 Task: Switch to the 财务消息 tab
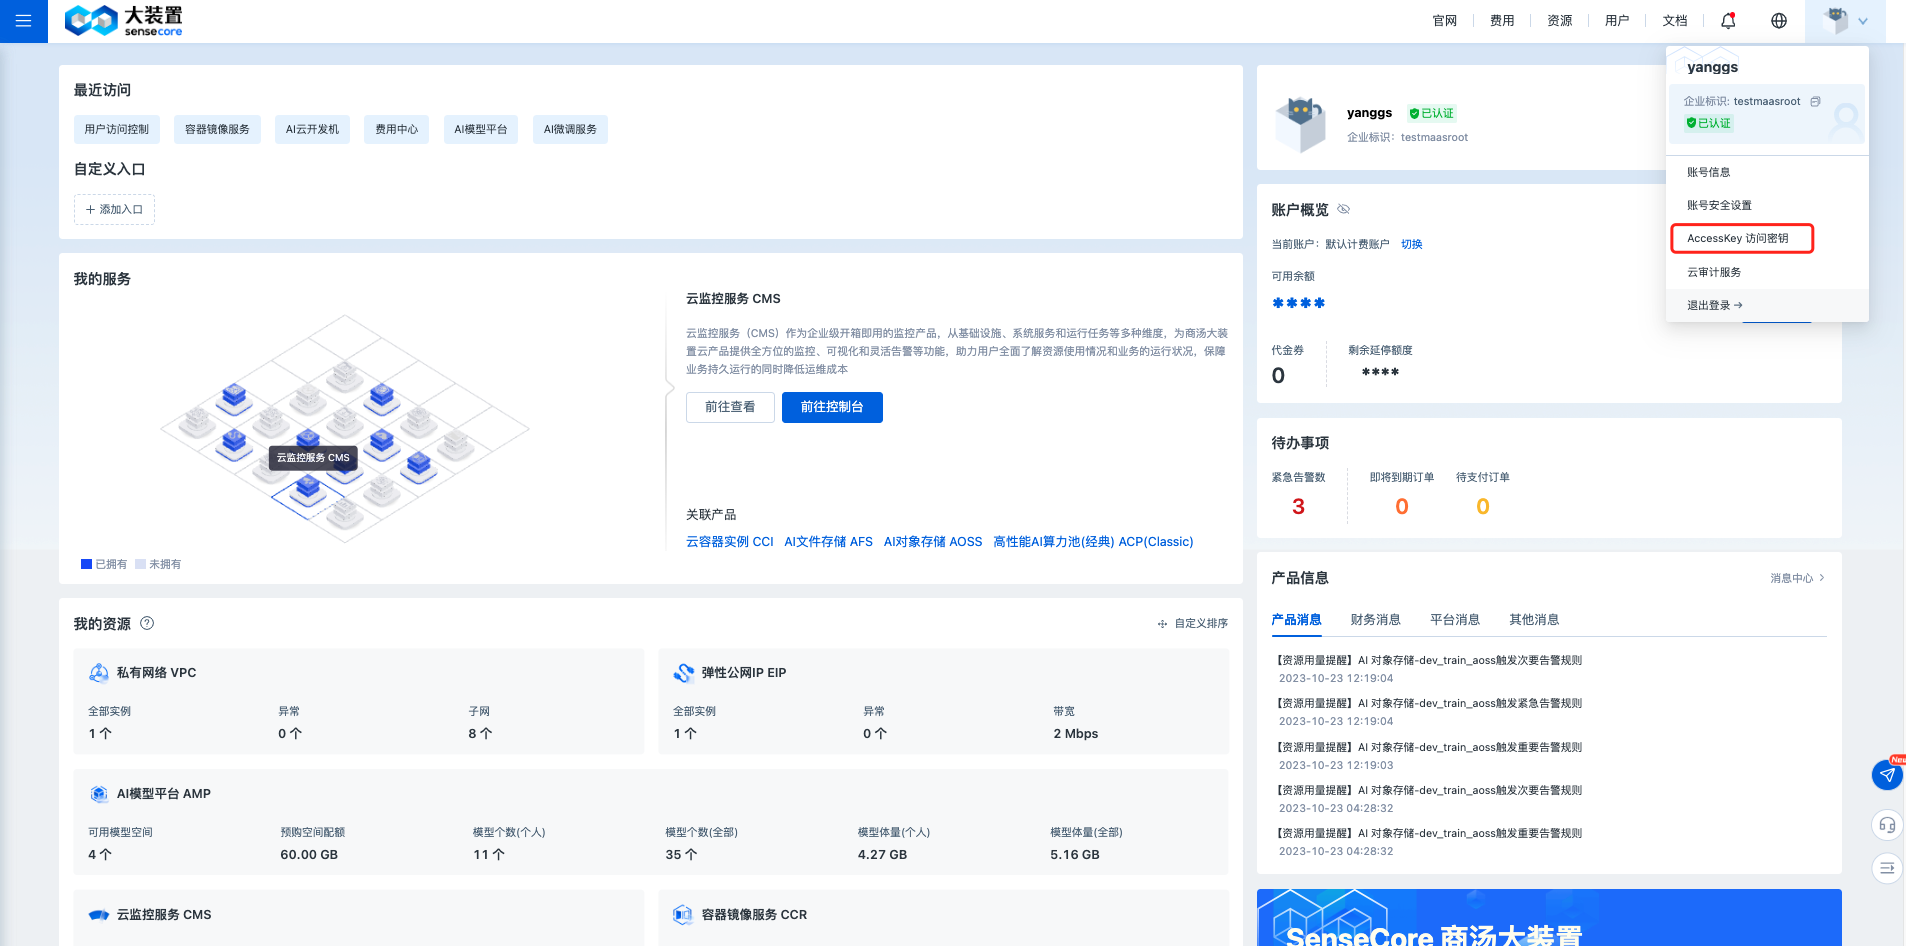click(1375, 620)
